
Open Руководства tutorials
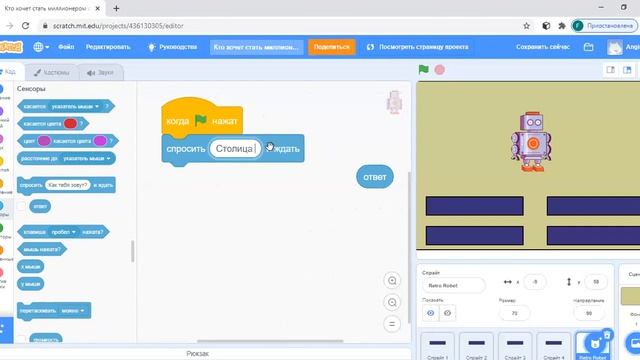point(172,47)
